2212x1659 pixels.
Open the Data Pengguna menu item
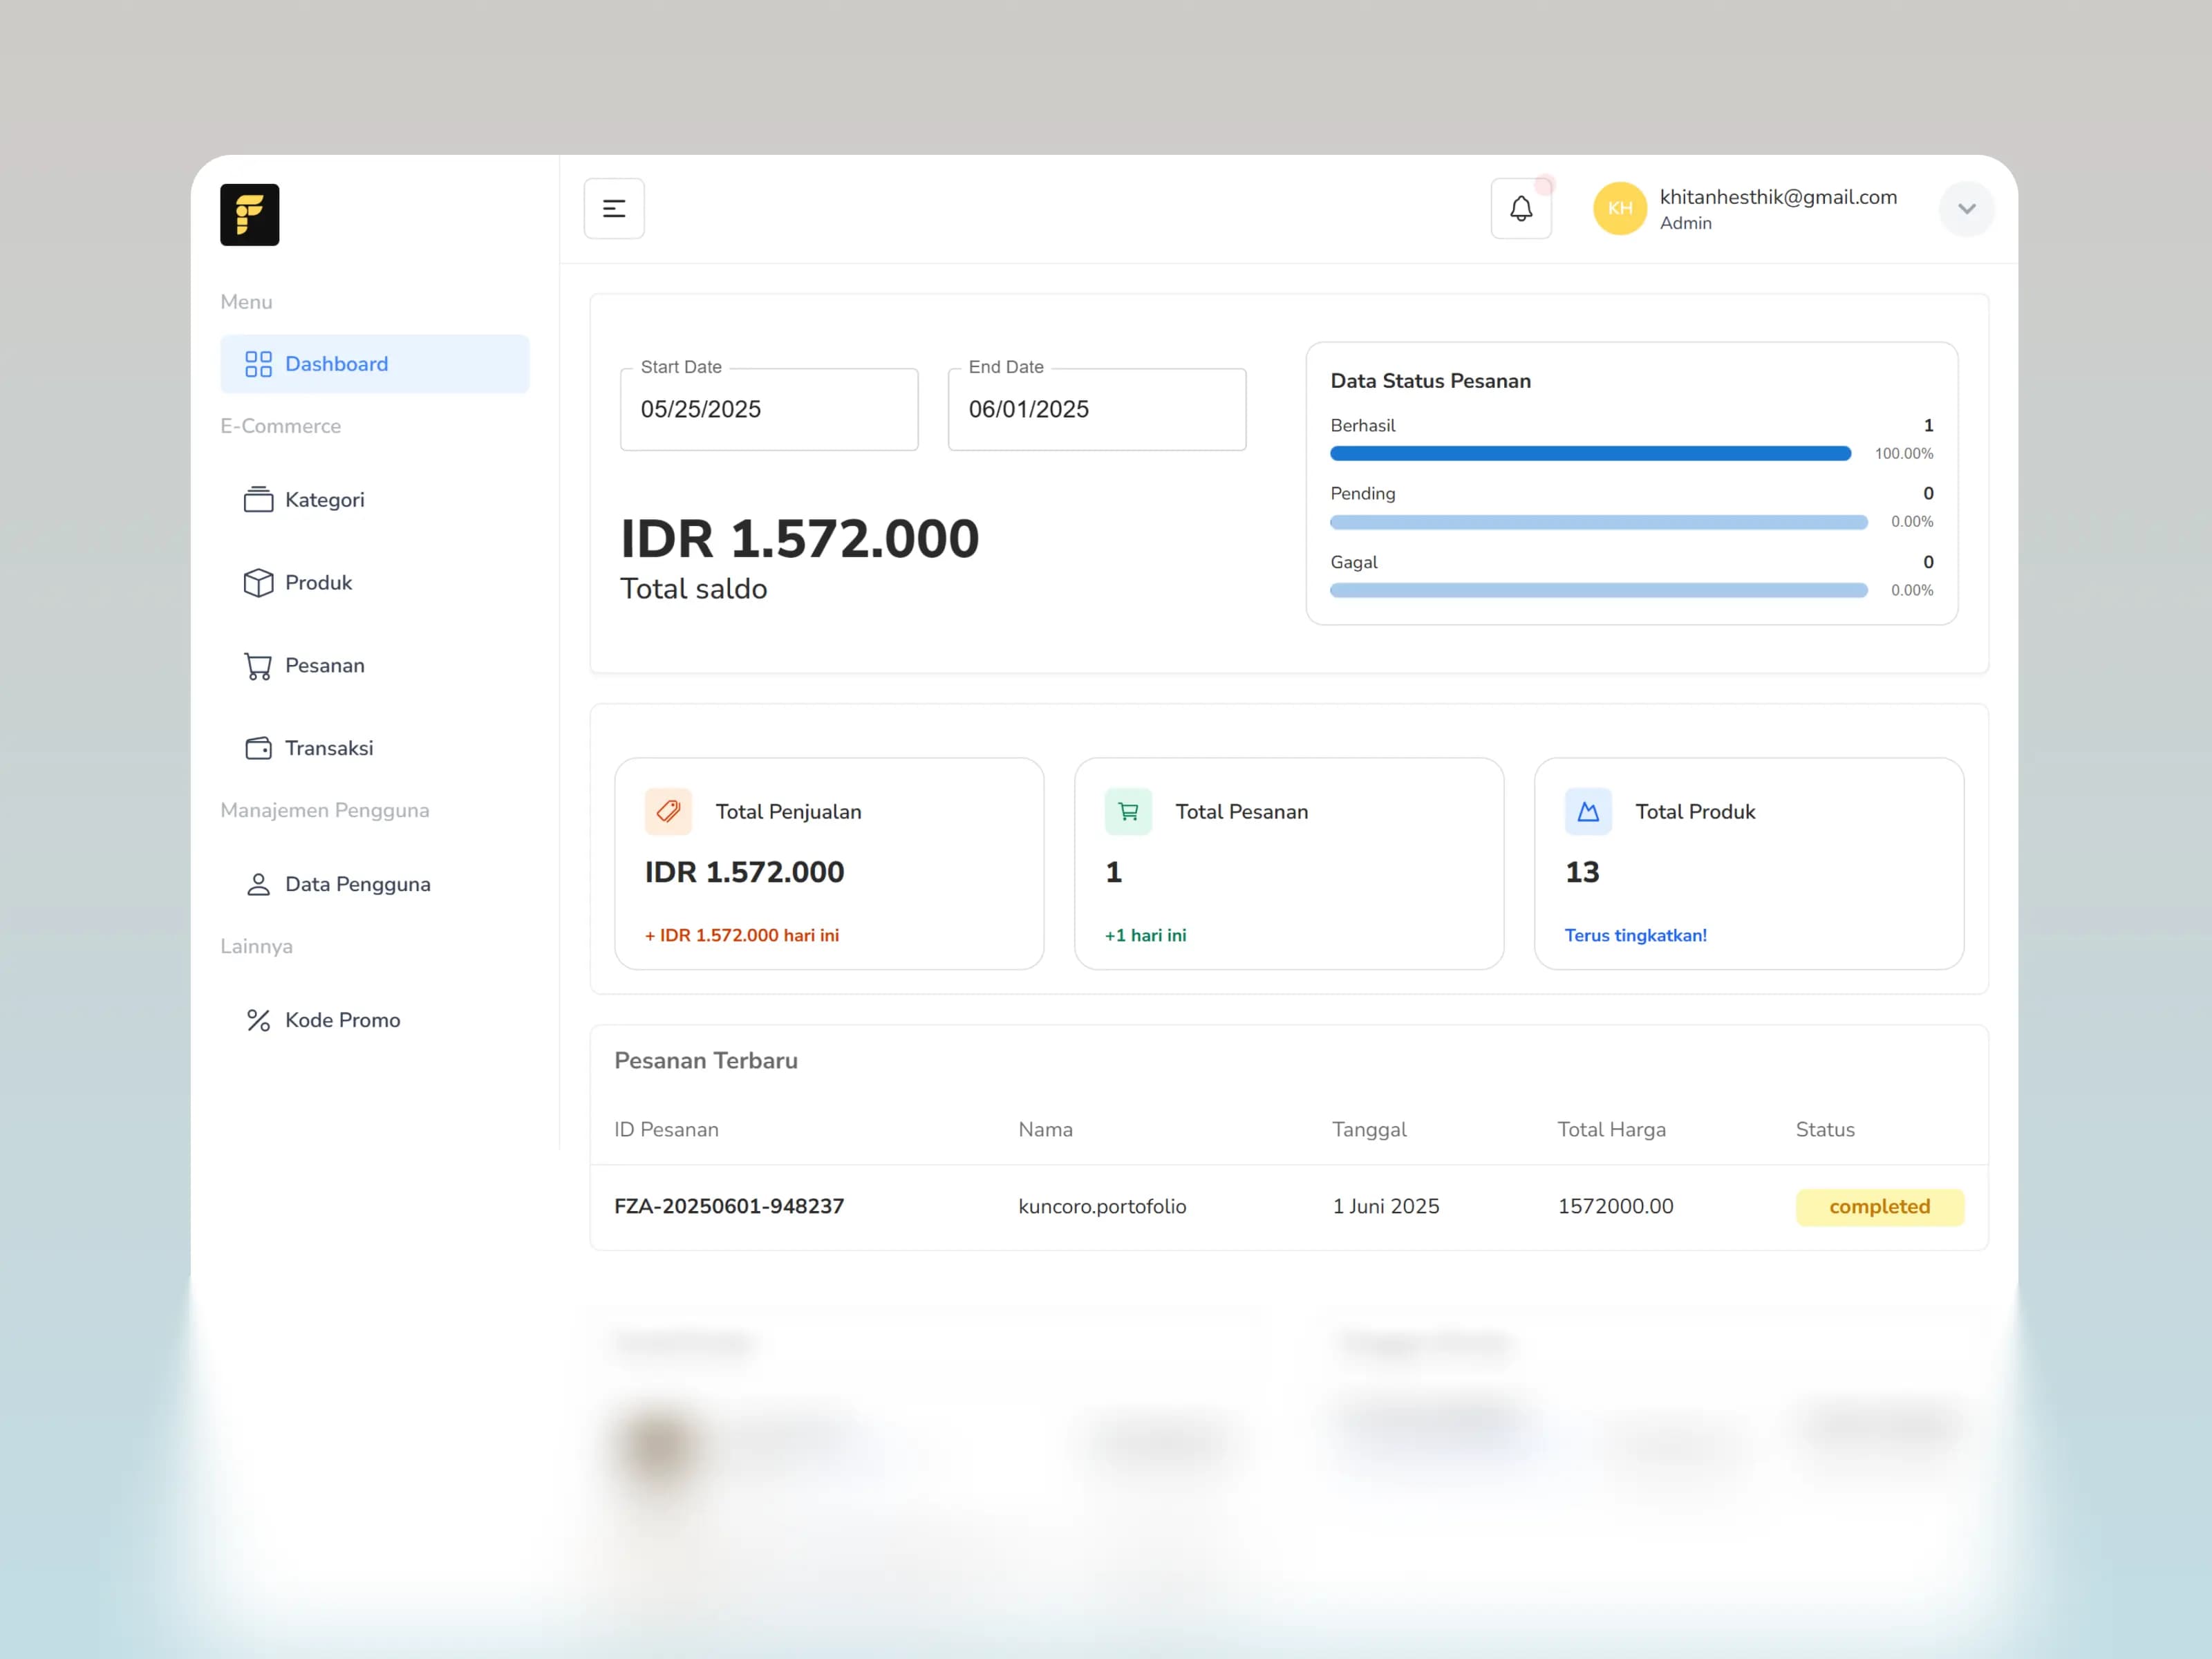click(x=375, y=884)
